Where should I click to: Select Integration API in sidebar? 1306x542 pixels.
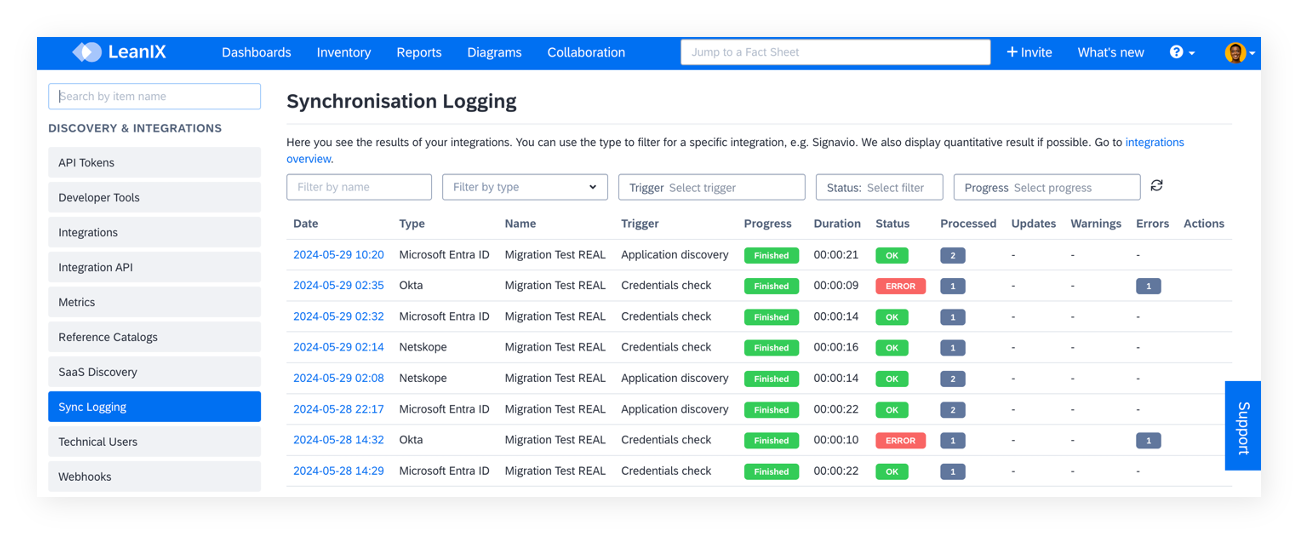154,267
